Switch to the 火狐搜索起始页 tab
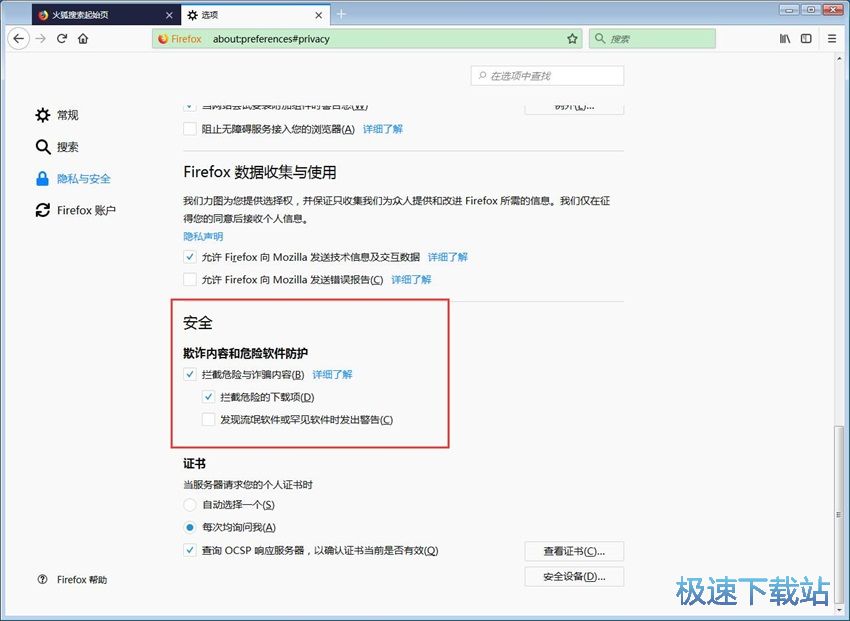The height and width of the screenshot is (621, 850). tap(106, 15)
